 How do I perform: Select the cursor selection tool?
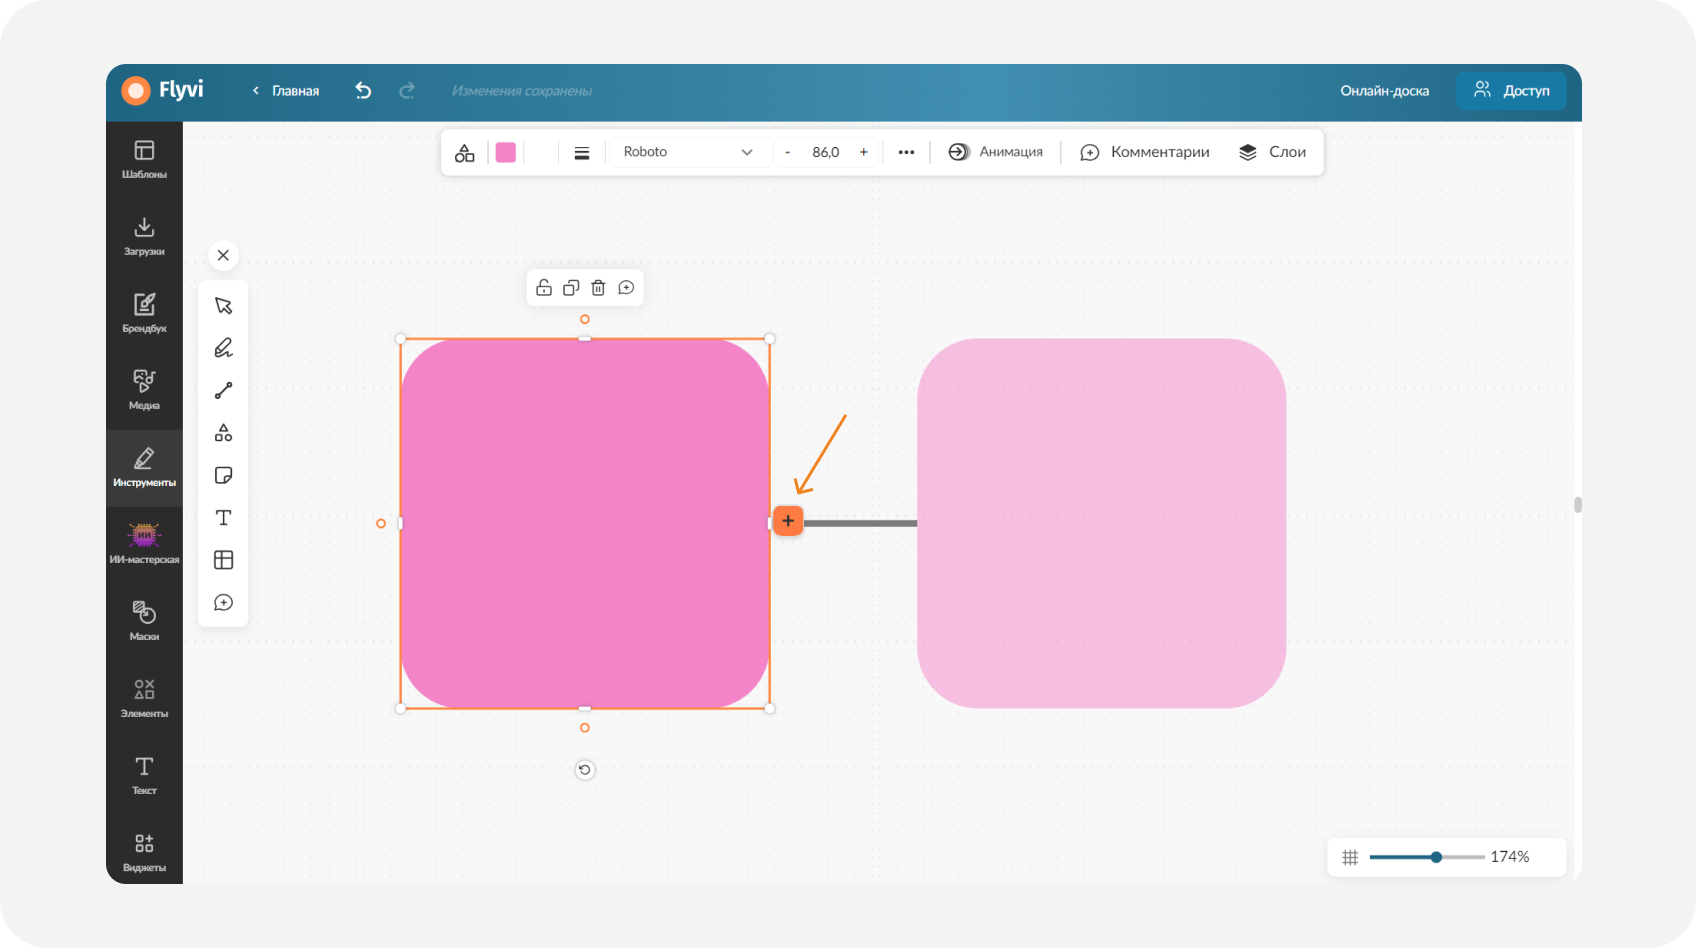click(223, 305)
